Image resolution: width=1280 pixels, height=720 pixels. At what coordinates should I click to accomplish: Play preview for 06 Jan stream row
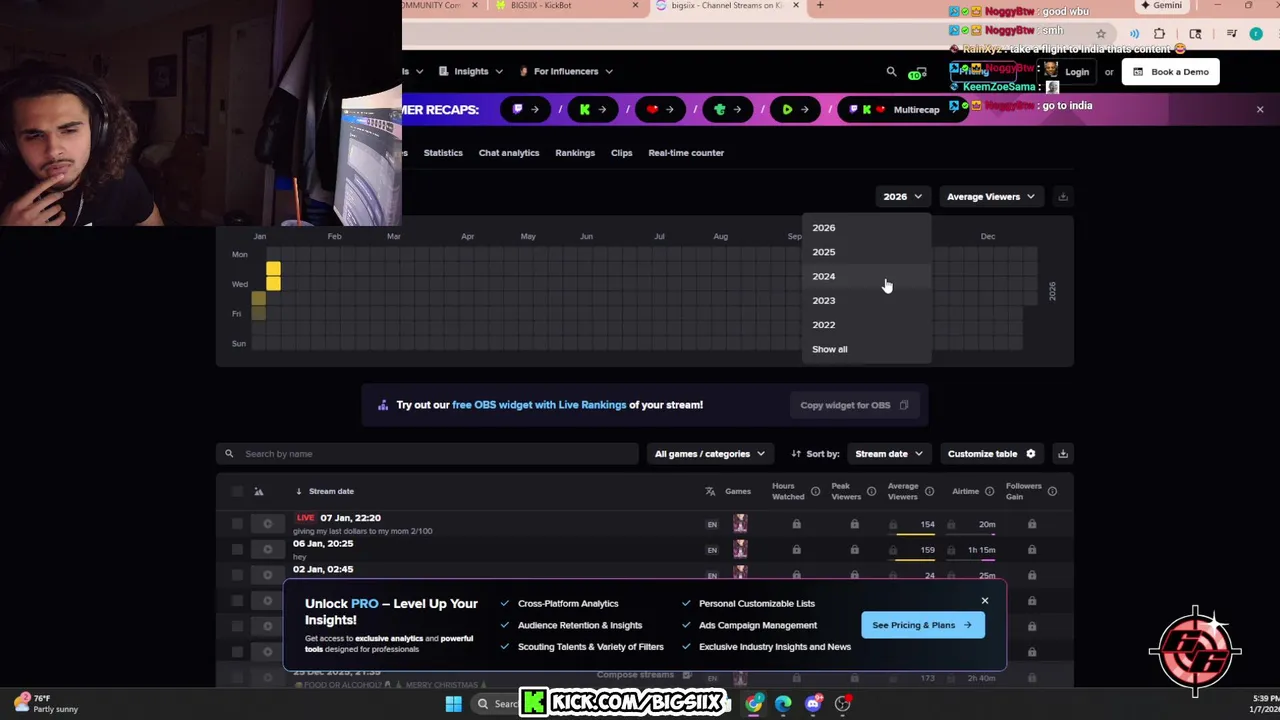pos(267,550)
